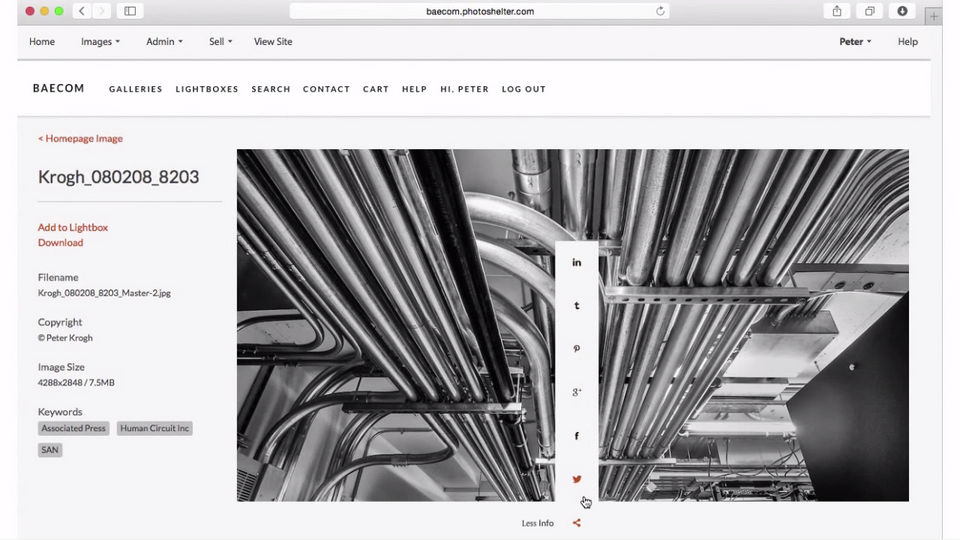The width and height of the screenshot is (960, 540).
Task: Share image on Google Plus
Action: (576, 392)
